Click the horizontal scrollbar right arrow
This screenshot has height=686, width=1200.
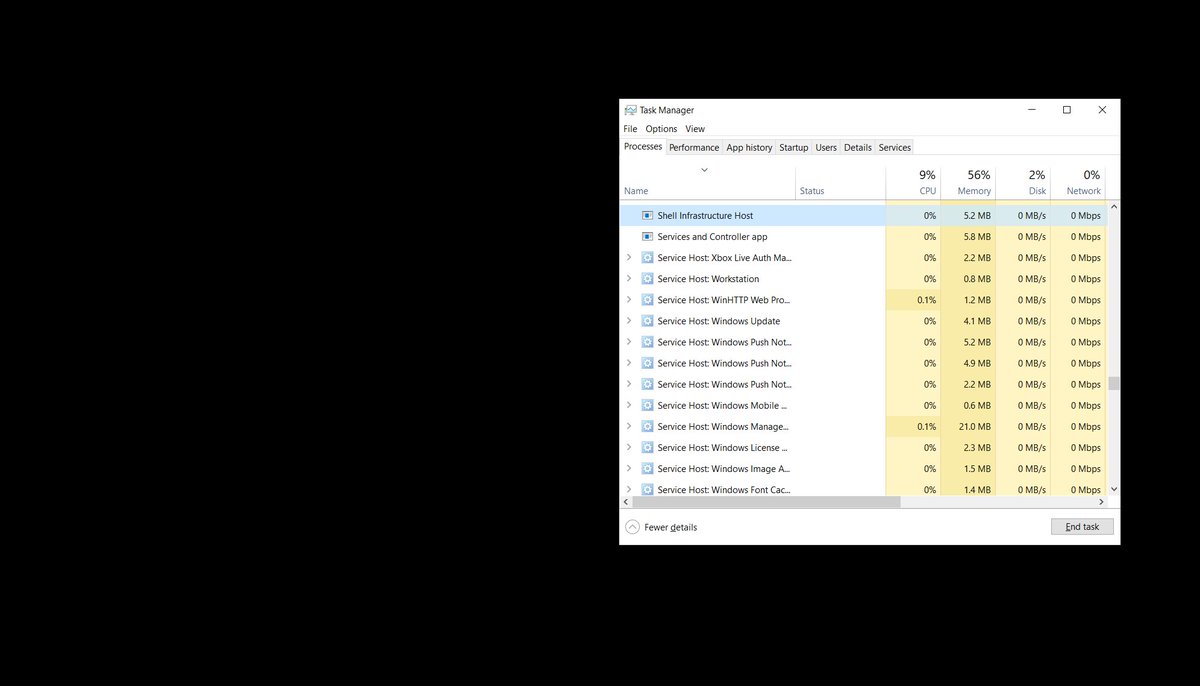[x=1102, y=502]
